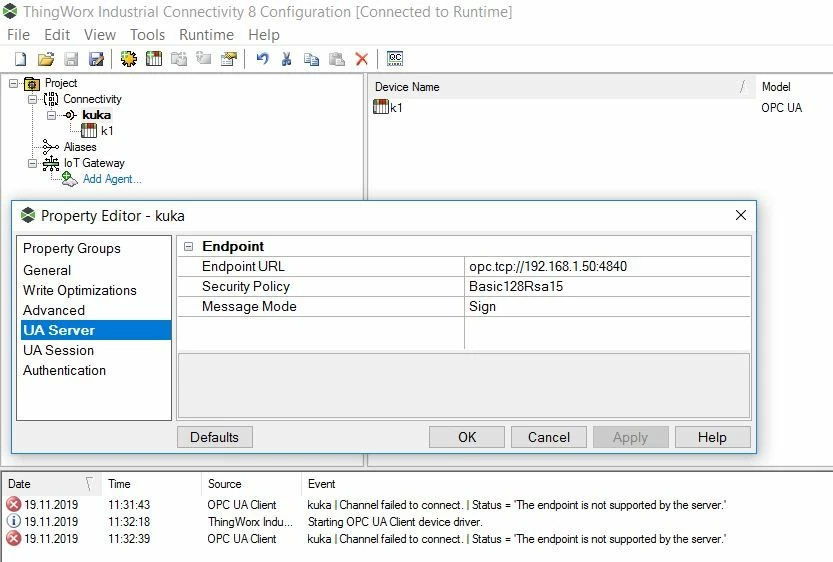Select the General property group
The height and width of the screenshot is (562, 833).
94,270
